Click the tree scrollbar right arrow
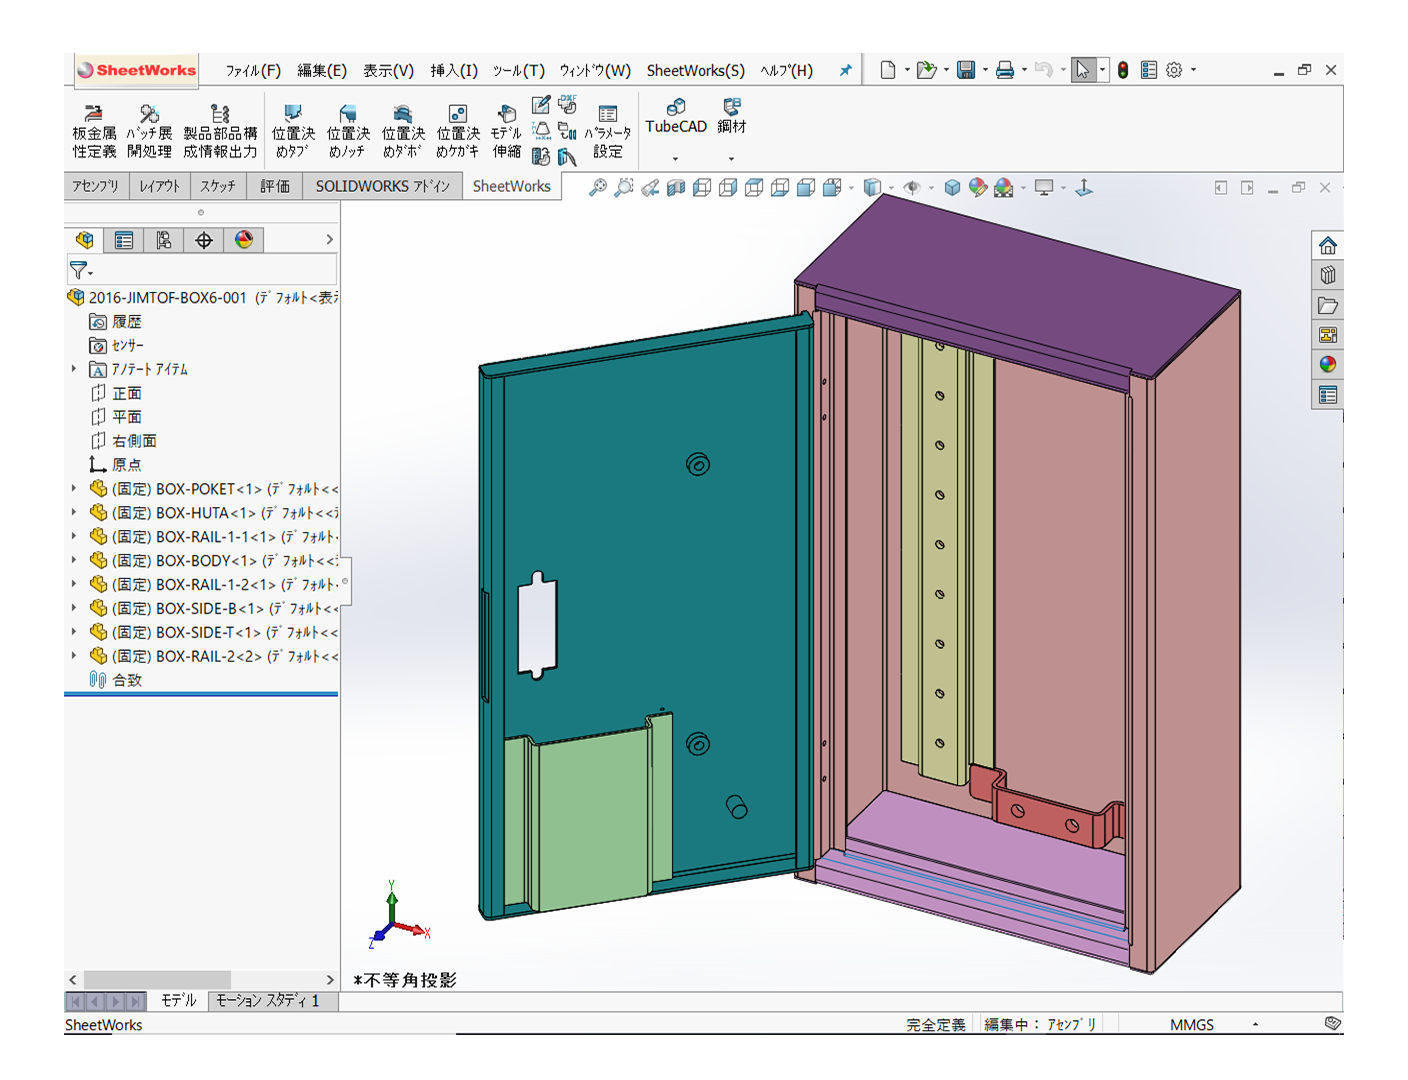 coord(329,979)
